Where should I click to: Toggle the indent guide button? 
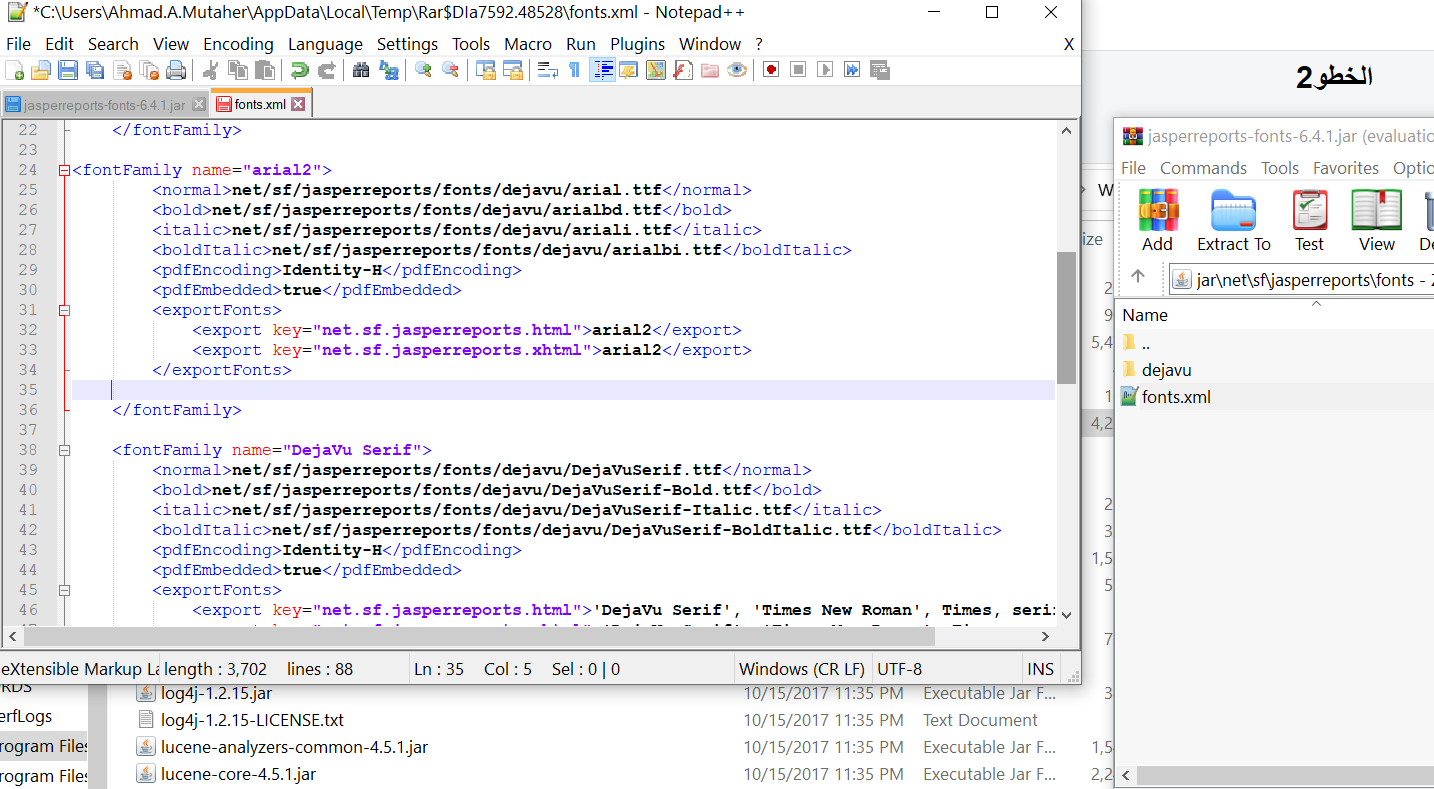point(603,70)
